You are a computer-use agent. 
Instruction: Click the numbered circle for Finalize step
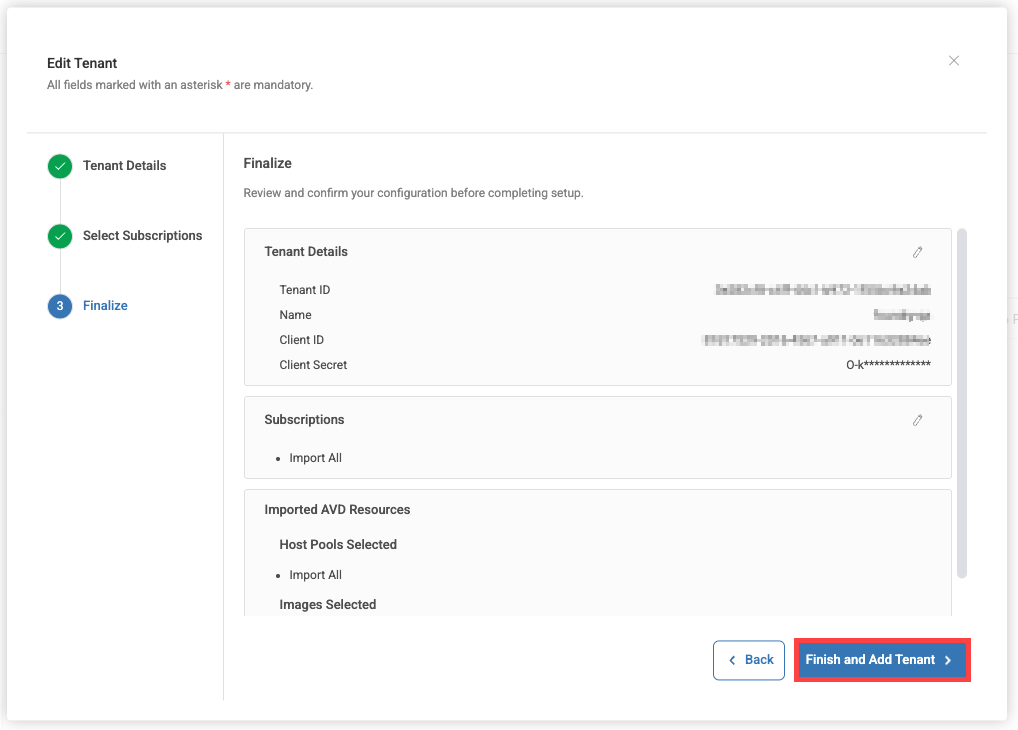(x=59, y=306)
